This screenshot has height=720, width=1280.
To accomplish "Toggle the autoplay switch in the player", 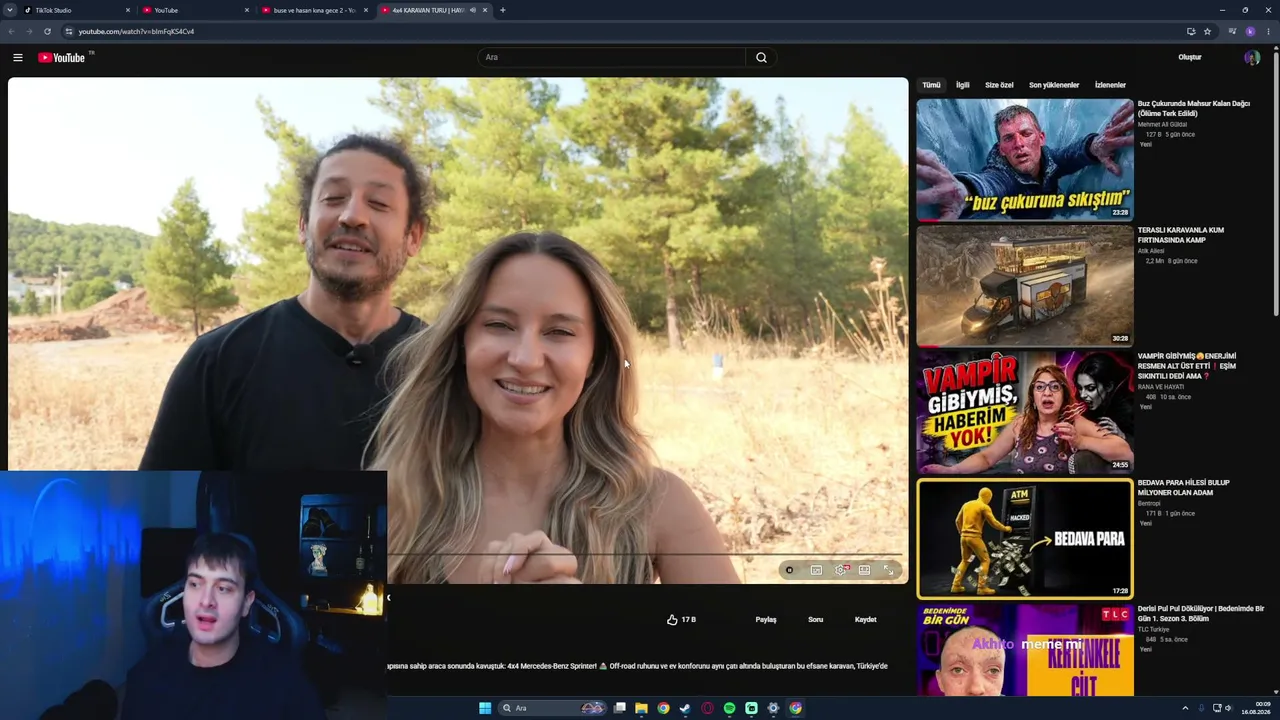I will (789, 570).
